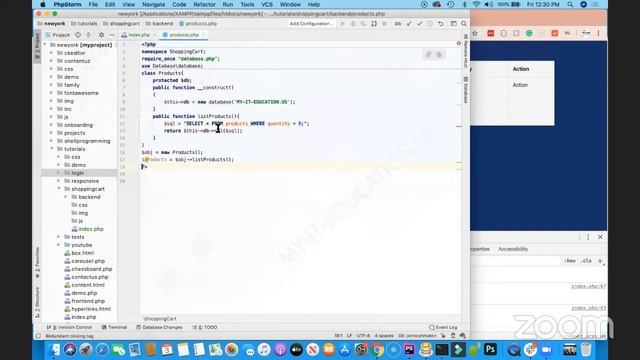The image size is (640, 360).
Task: Click the bookmark star in browser address bar
Action: tap(475, 33)
